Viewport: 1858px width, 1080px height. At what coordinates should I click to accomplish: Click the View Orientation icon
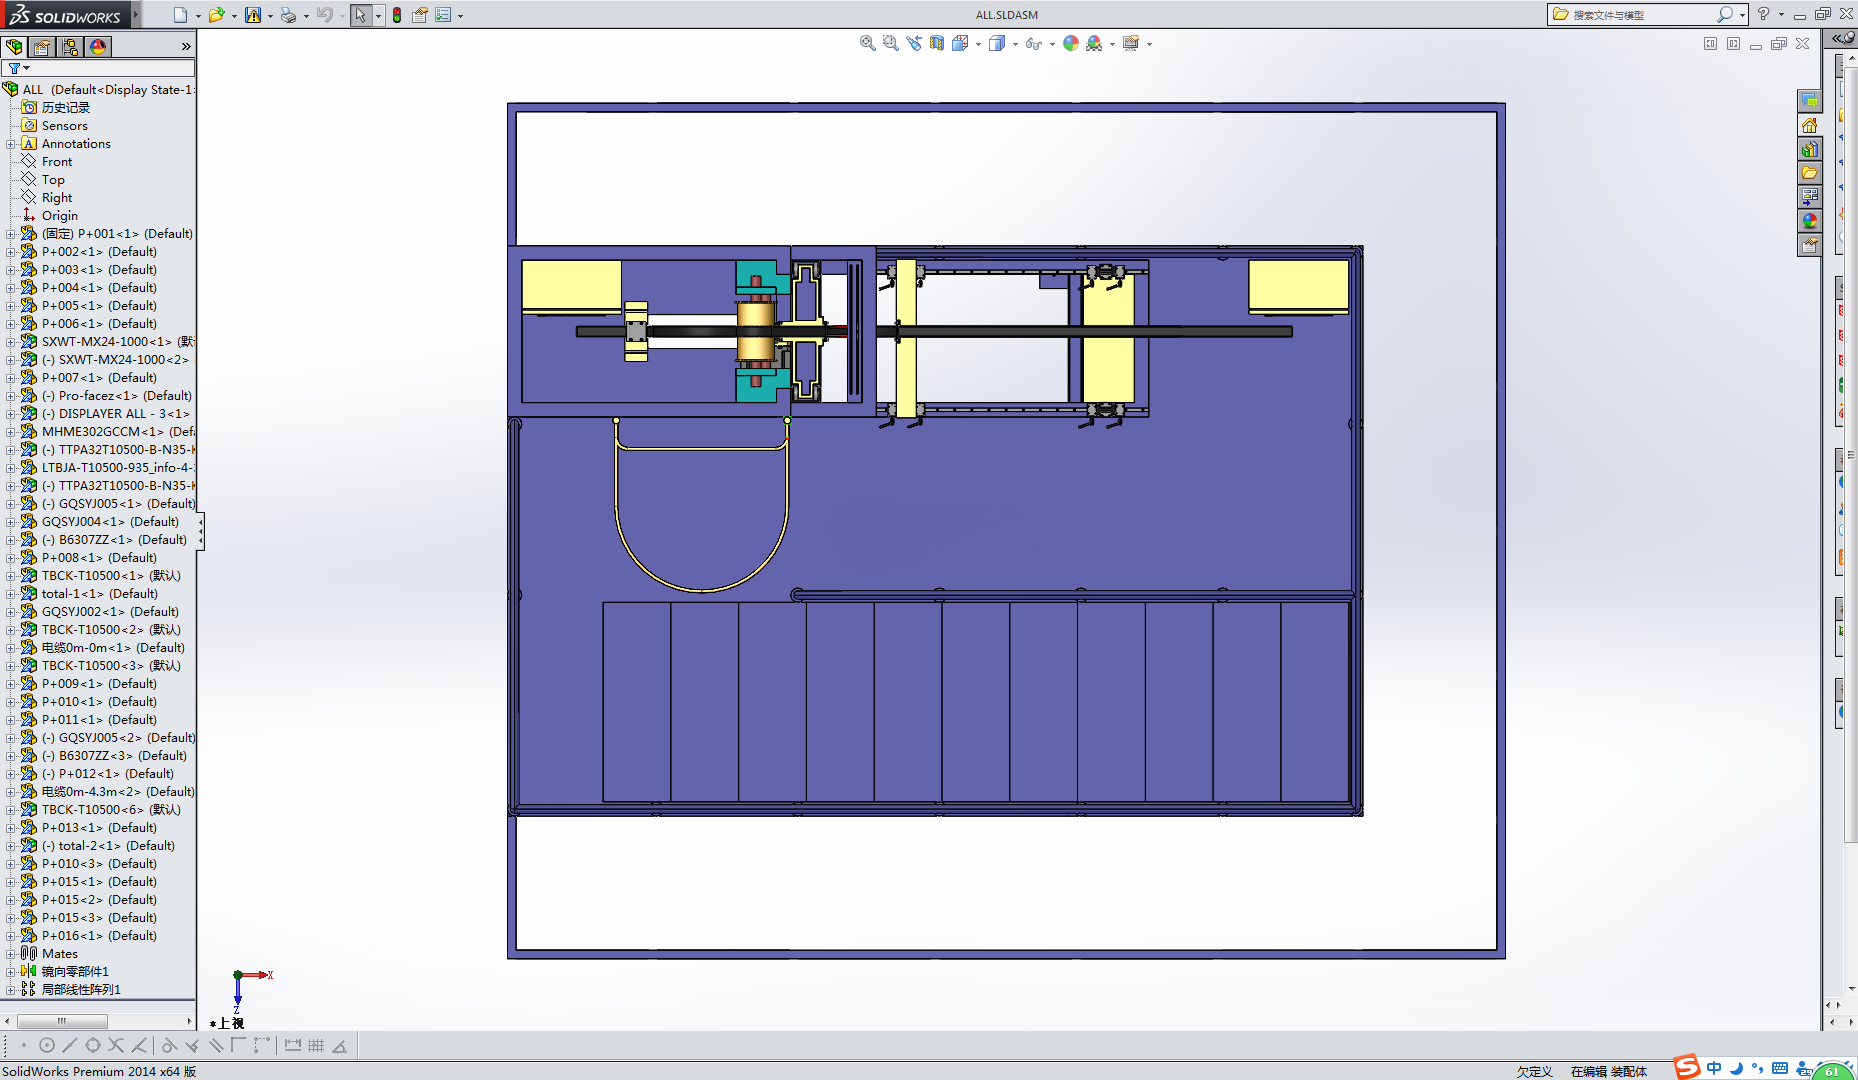coord(960,43)
